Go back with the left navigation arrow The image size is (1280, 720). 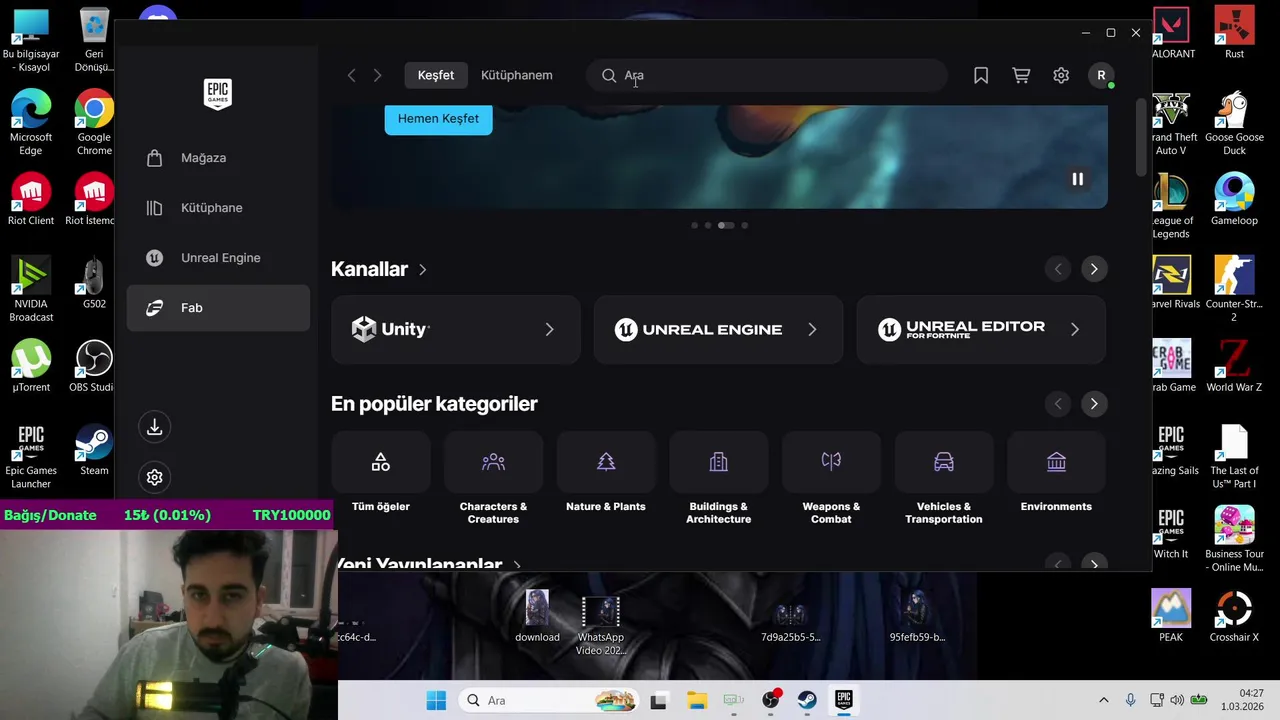[x=351, y=75]
